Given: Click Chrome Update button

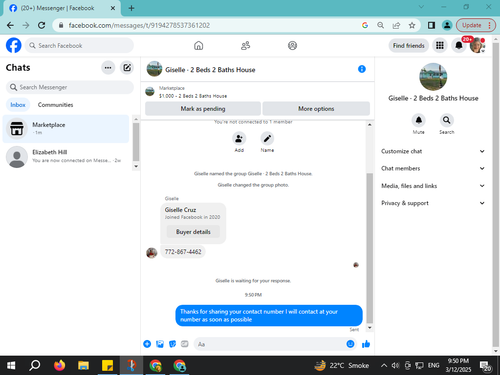Looking at the screenshot, I should 475,25.
